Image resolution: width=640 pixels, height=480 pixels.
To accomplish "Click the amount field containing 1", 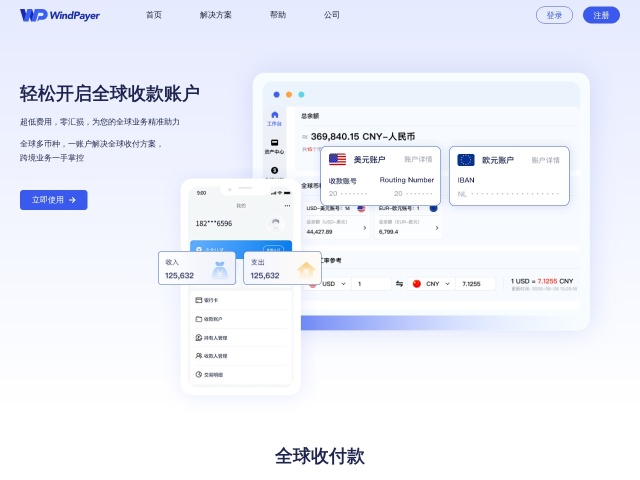I will 372,284.
